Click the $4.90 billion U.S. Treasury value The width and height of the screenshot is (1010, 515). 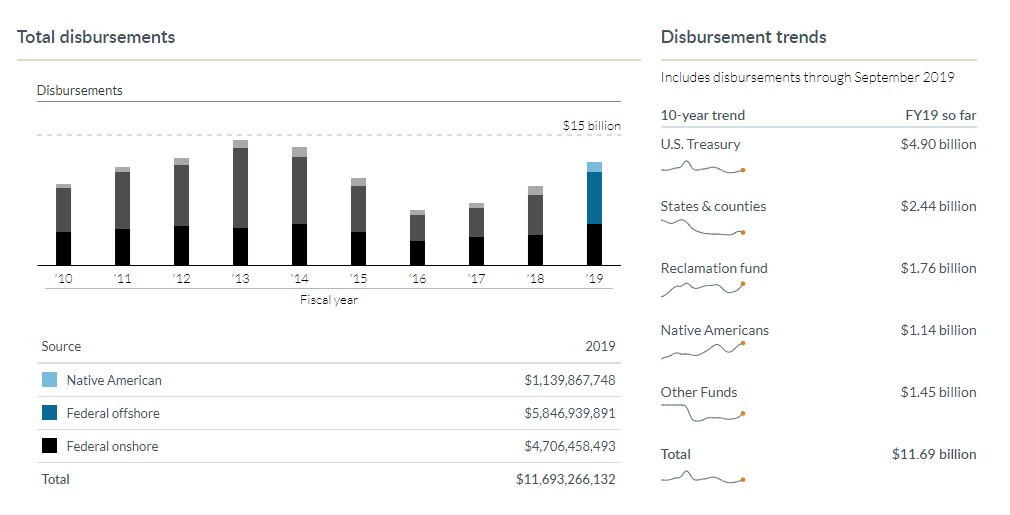938,144
